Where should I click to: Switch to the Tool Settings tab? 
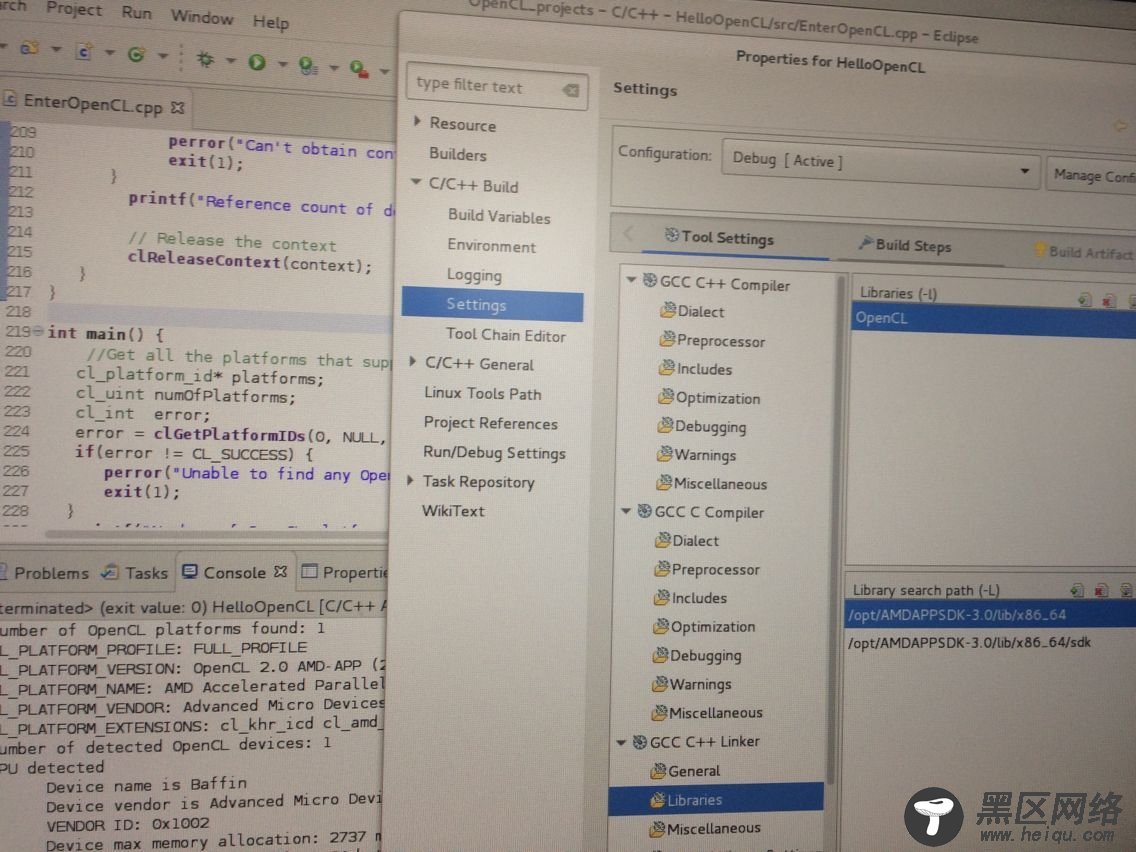point(719,237)
